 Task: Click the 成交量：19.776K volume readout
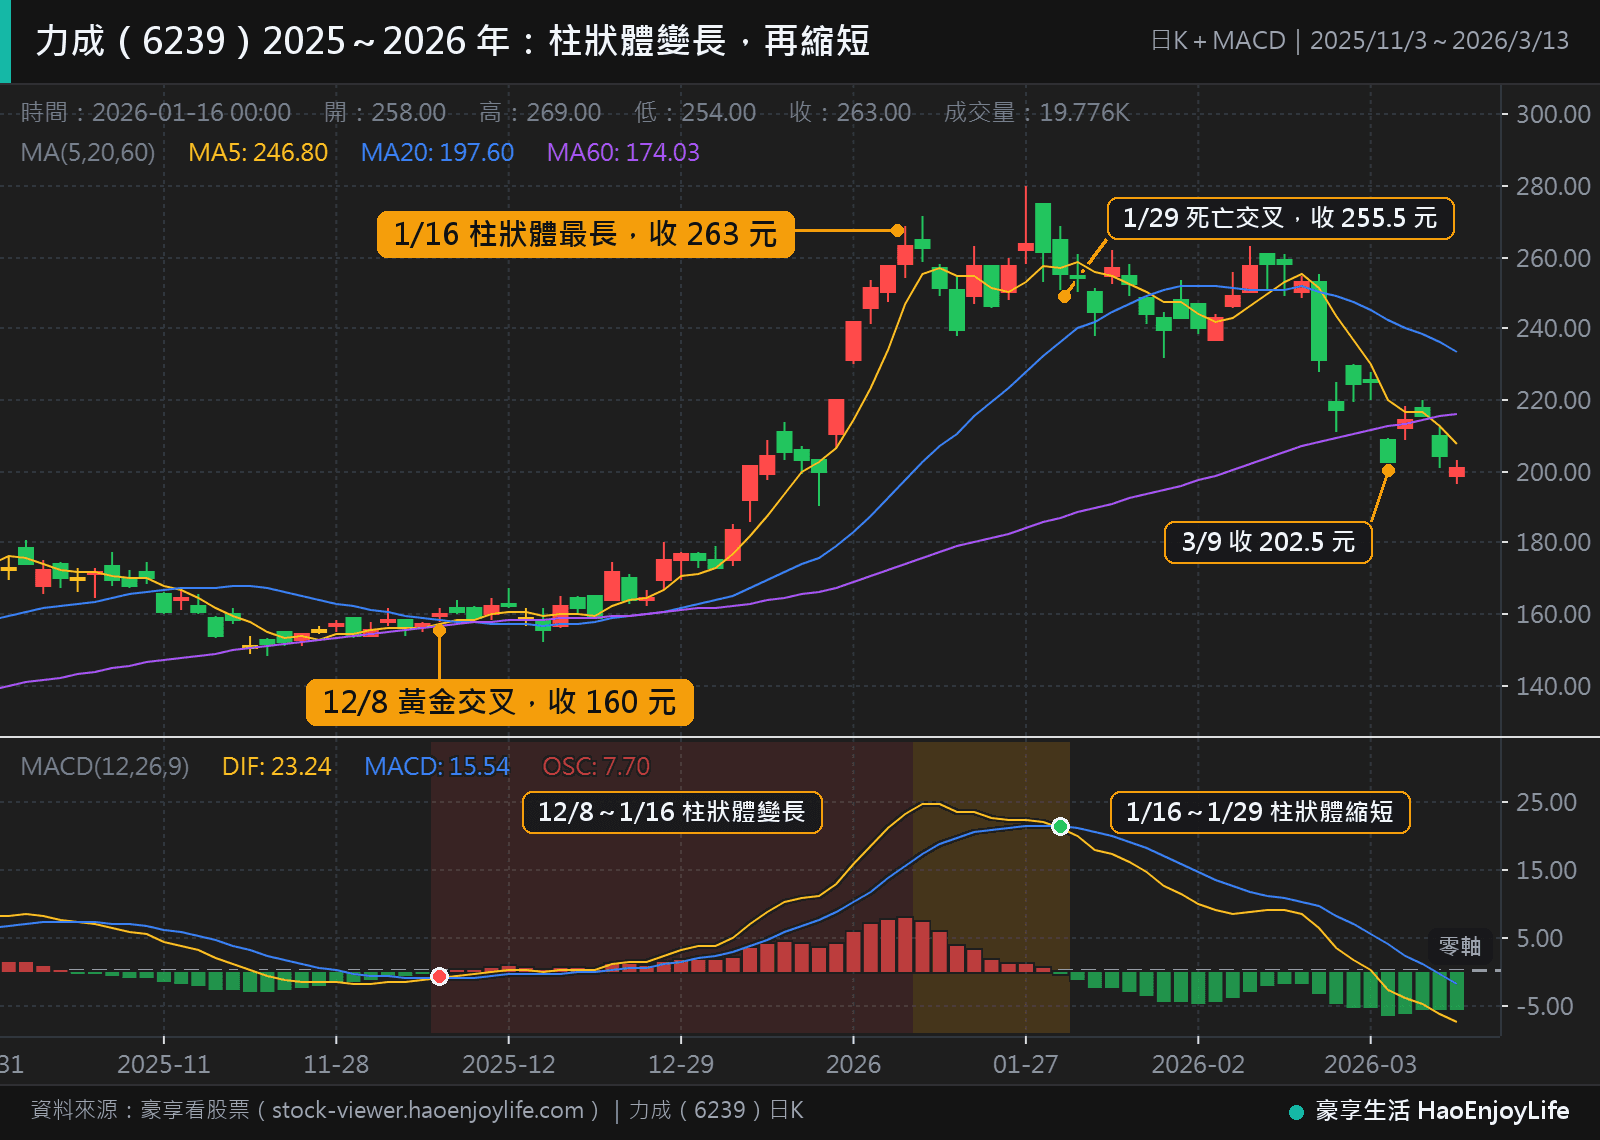pyautogui.click(x=1037, y=112)
